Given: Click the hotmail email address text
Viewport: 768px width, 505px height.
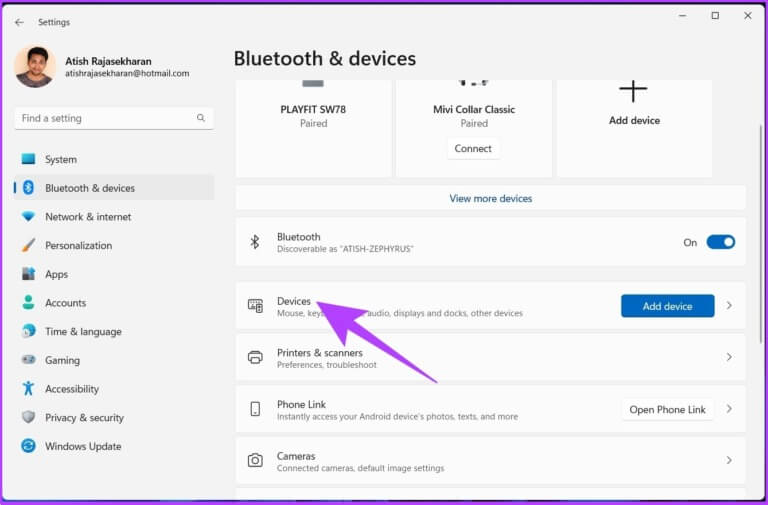Looking at the screenshot, I should click(x=127, y=73).
